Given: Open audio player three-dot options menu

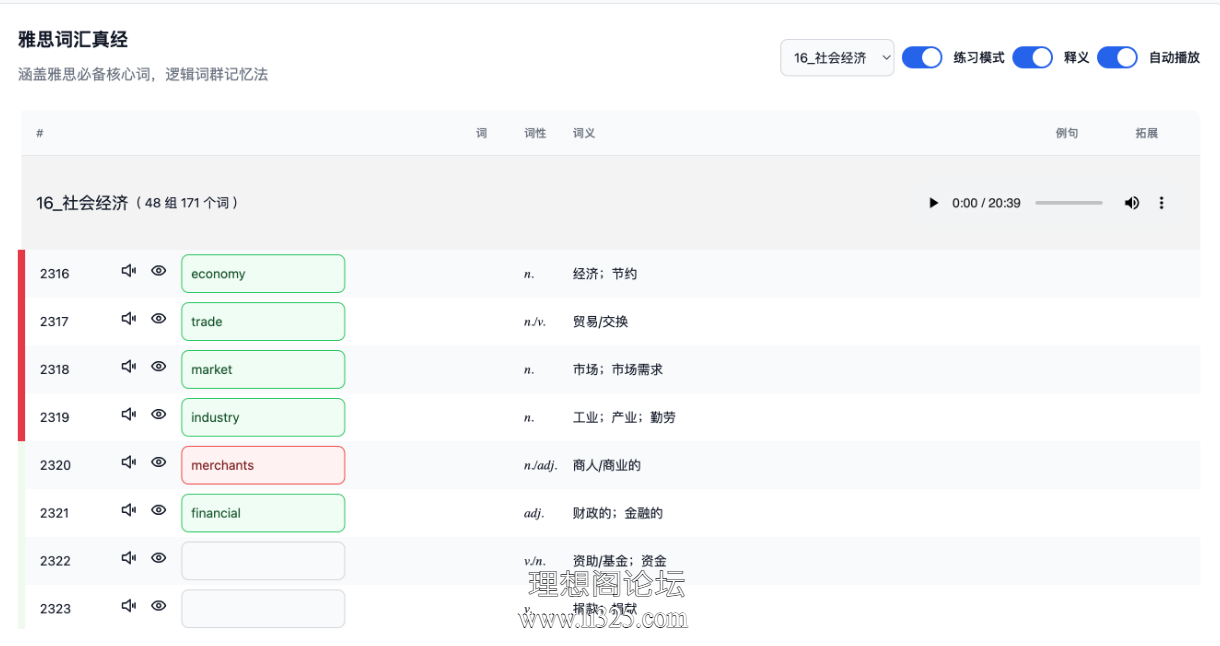Looking at the screenshot, I should (x=1161, y=203).
